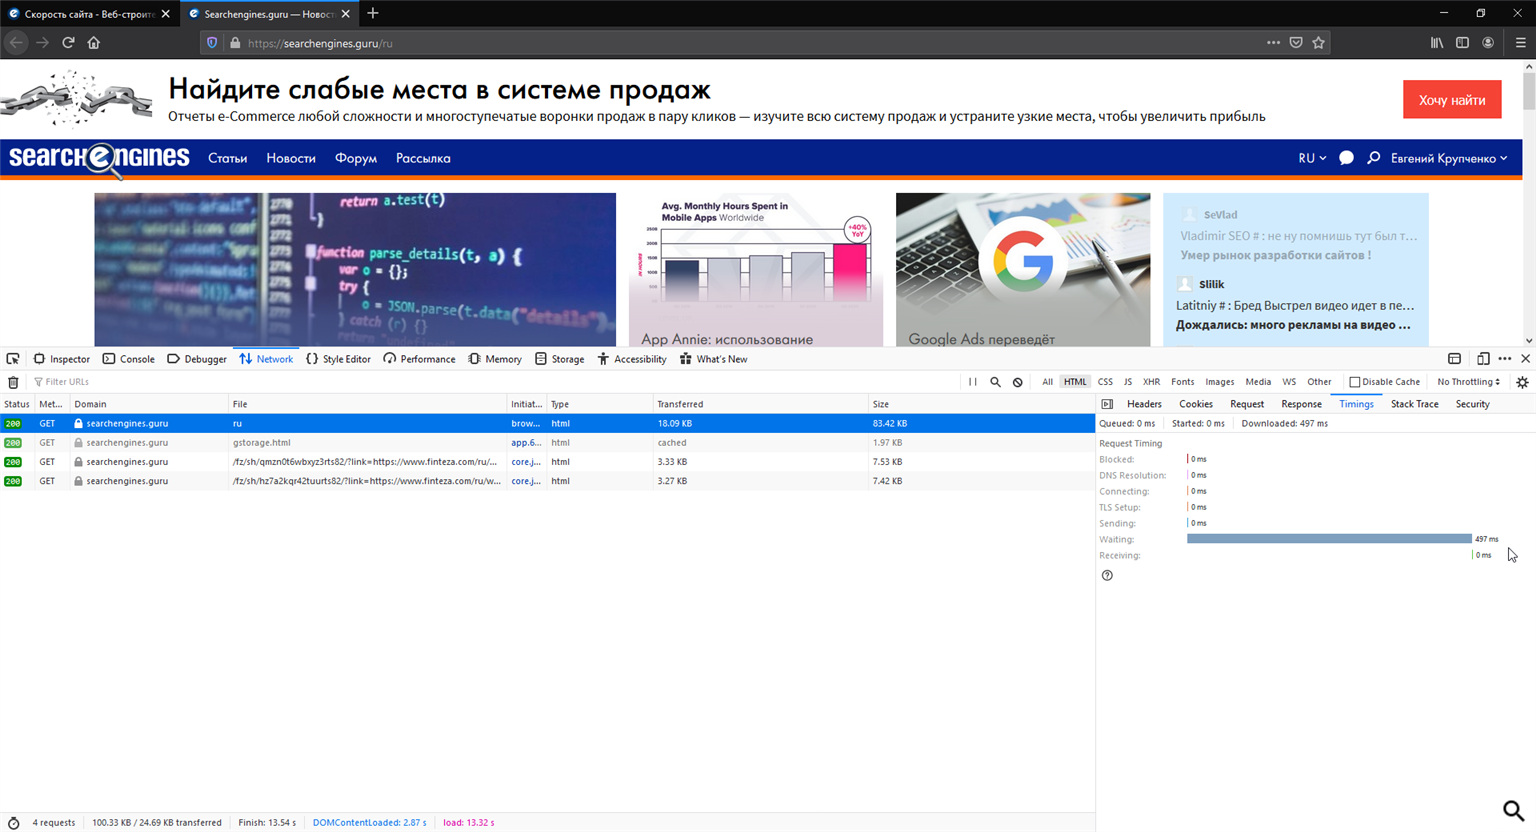
Task: Toggle responsive design mode icon
Action: 1483,359
